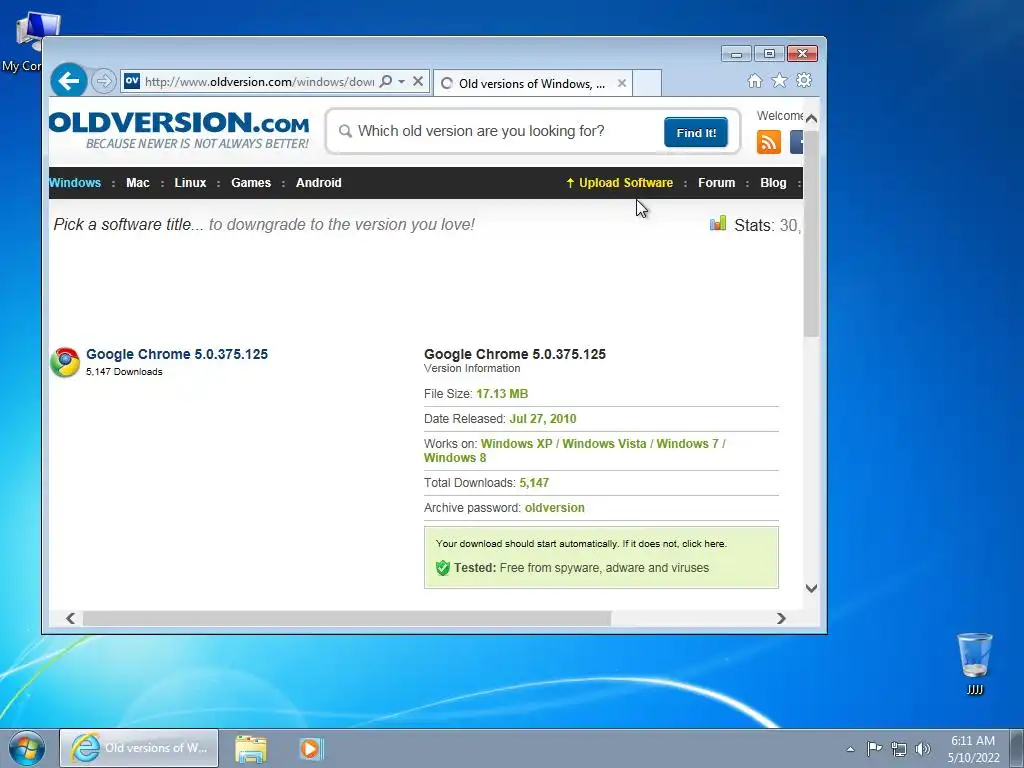This screenshot has width=1024, height=768.
Task: Click the 'click here' download notice
Action: click(x=704, y=543)
